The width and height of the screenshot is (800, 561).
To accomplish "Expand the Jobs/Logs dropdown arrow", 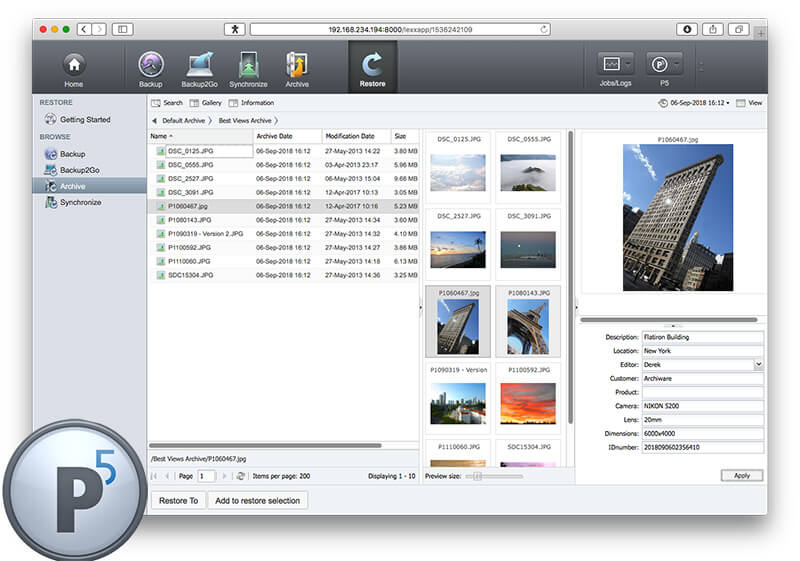I will [x=629, y=64].
